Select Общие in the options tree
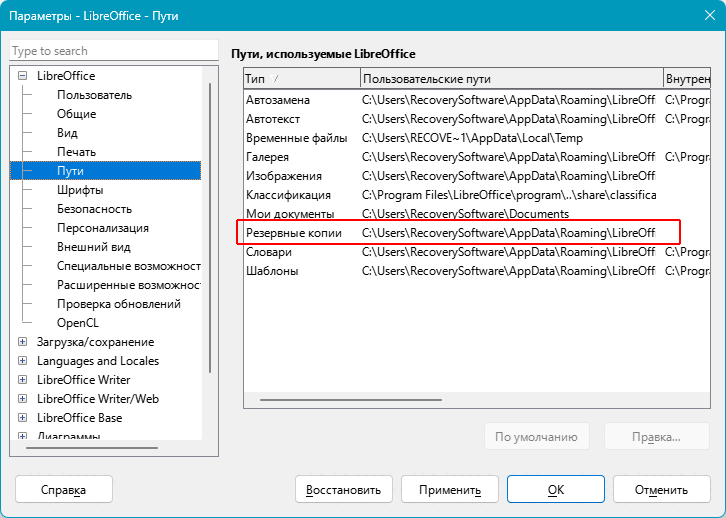Viewport: 726px width, 518px height. tap(76, 114)
